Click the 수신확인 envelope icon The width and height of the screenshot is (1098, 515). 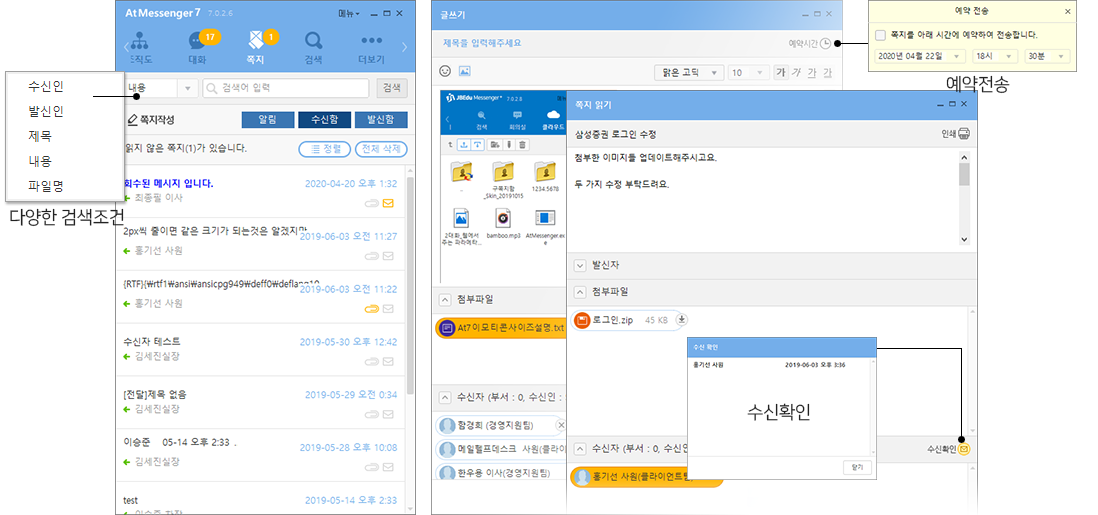pyautogui.click(x=964, y=448)
